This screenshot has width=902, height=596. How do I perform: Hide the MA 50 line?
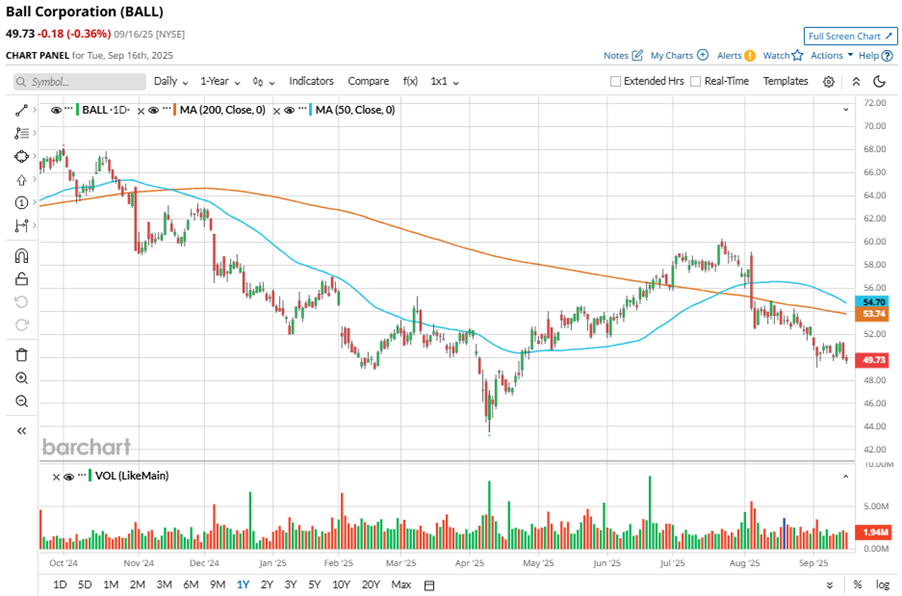(289, 110)
